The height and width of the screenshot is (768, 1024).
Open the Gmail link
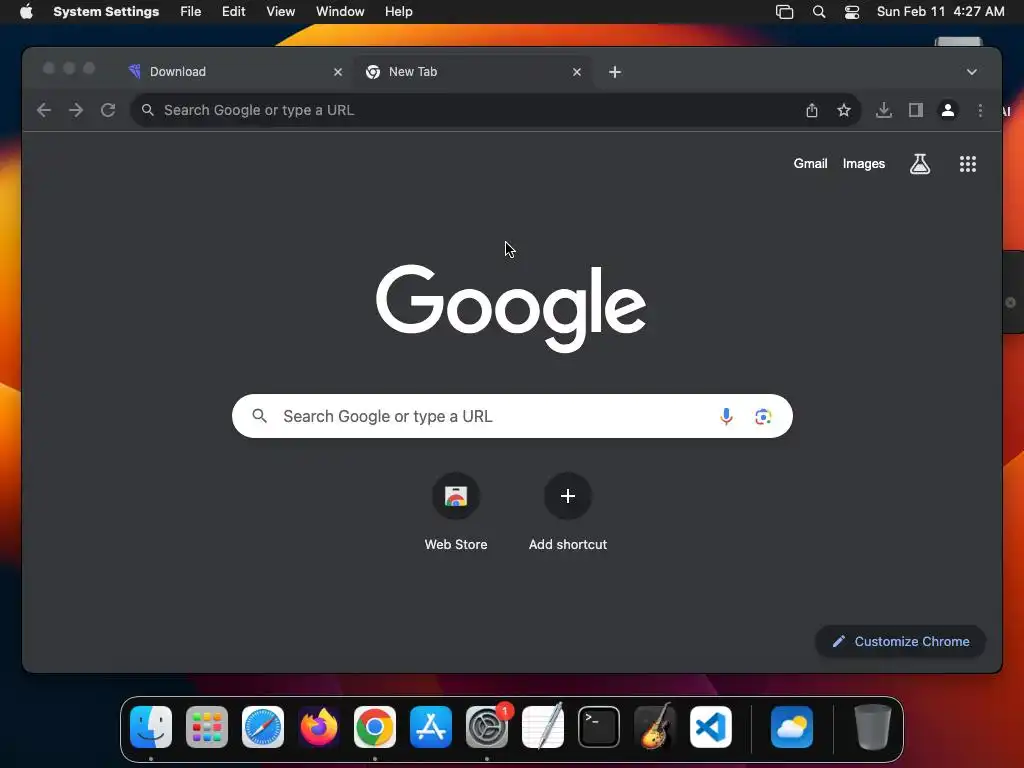810,164
